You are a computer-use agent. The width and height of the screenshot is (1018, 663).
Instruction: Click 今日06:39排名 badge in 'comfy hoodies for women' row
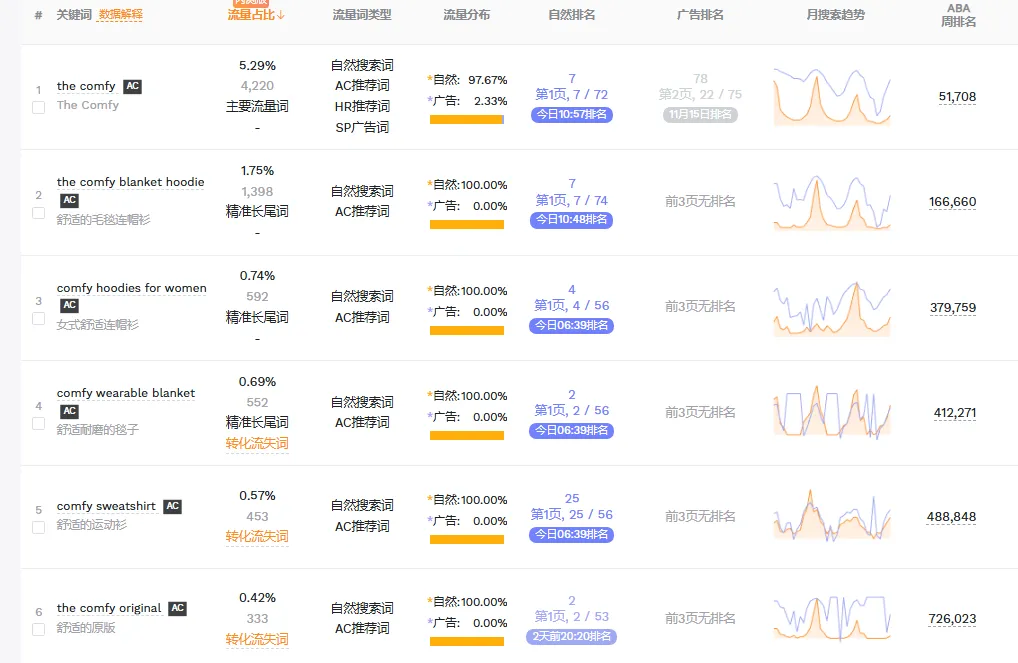pos(571,325)
